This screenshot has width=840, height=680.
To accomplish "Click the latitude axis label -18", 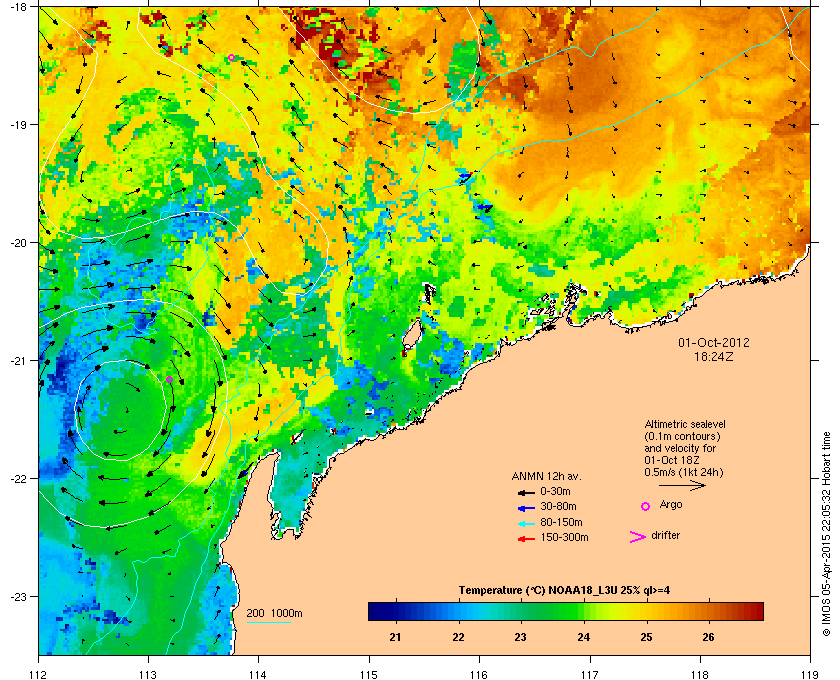I will pyautogui.click(x=17, y=7).
